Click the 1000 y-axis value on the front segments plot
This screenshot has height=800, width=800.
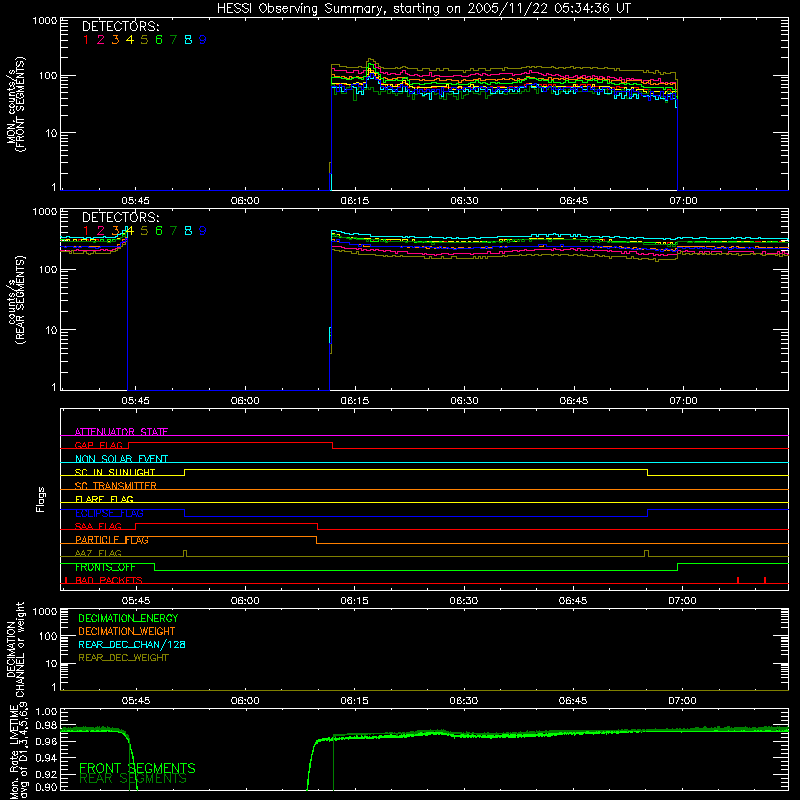pos(45,21)
